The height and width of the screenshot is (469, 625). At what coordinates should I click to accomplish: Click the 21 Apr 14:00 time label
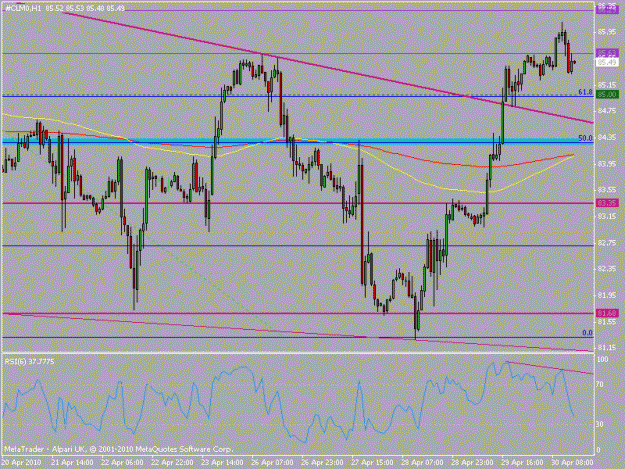[x=73, y=462]
